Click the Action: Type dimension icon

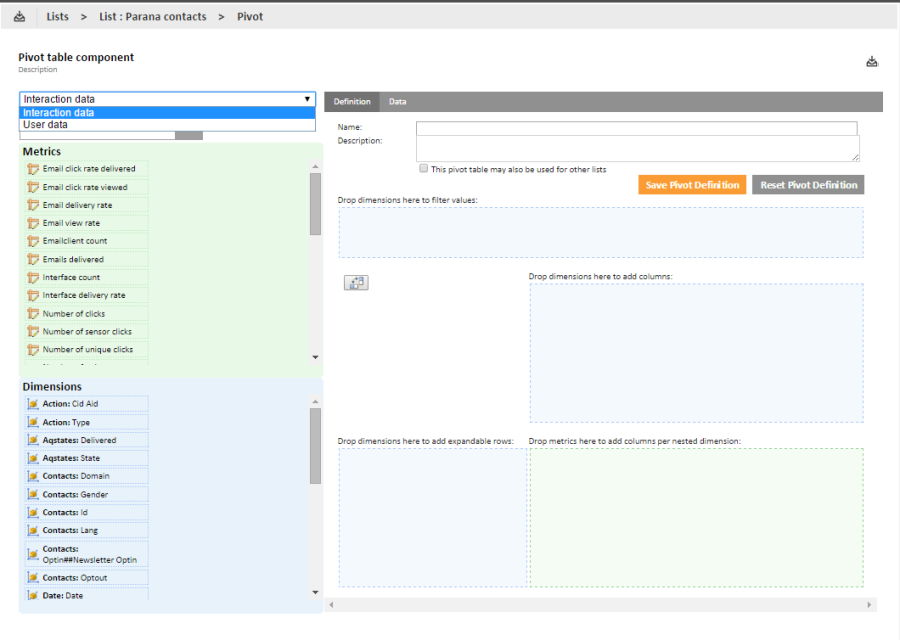point(33,422)
